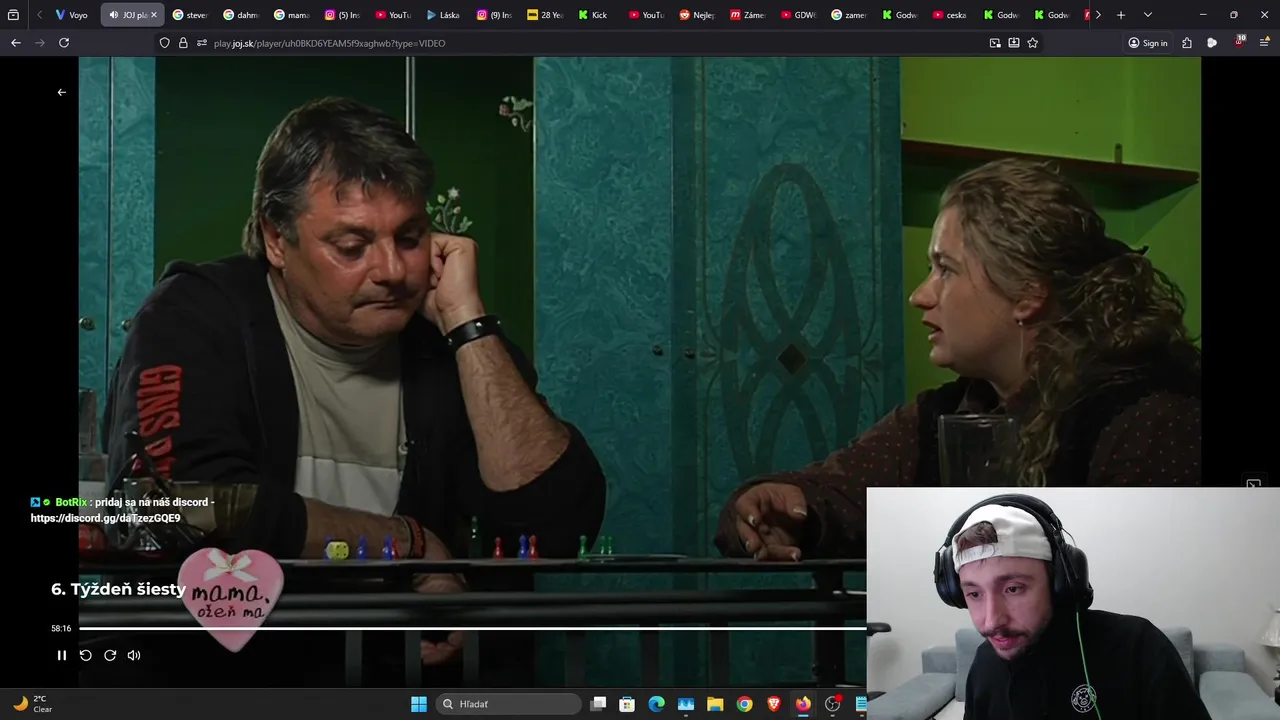Open a new tab with the plus button
This screenshot has height=720, width=1280.
1121,15
